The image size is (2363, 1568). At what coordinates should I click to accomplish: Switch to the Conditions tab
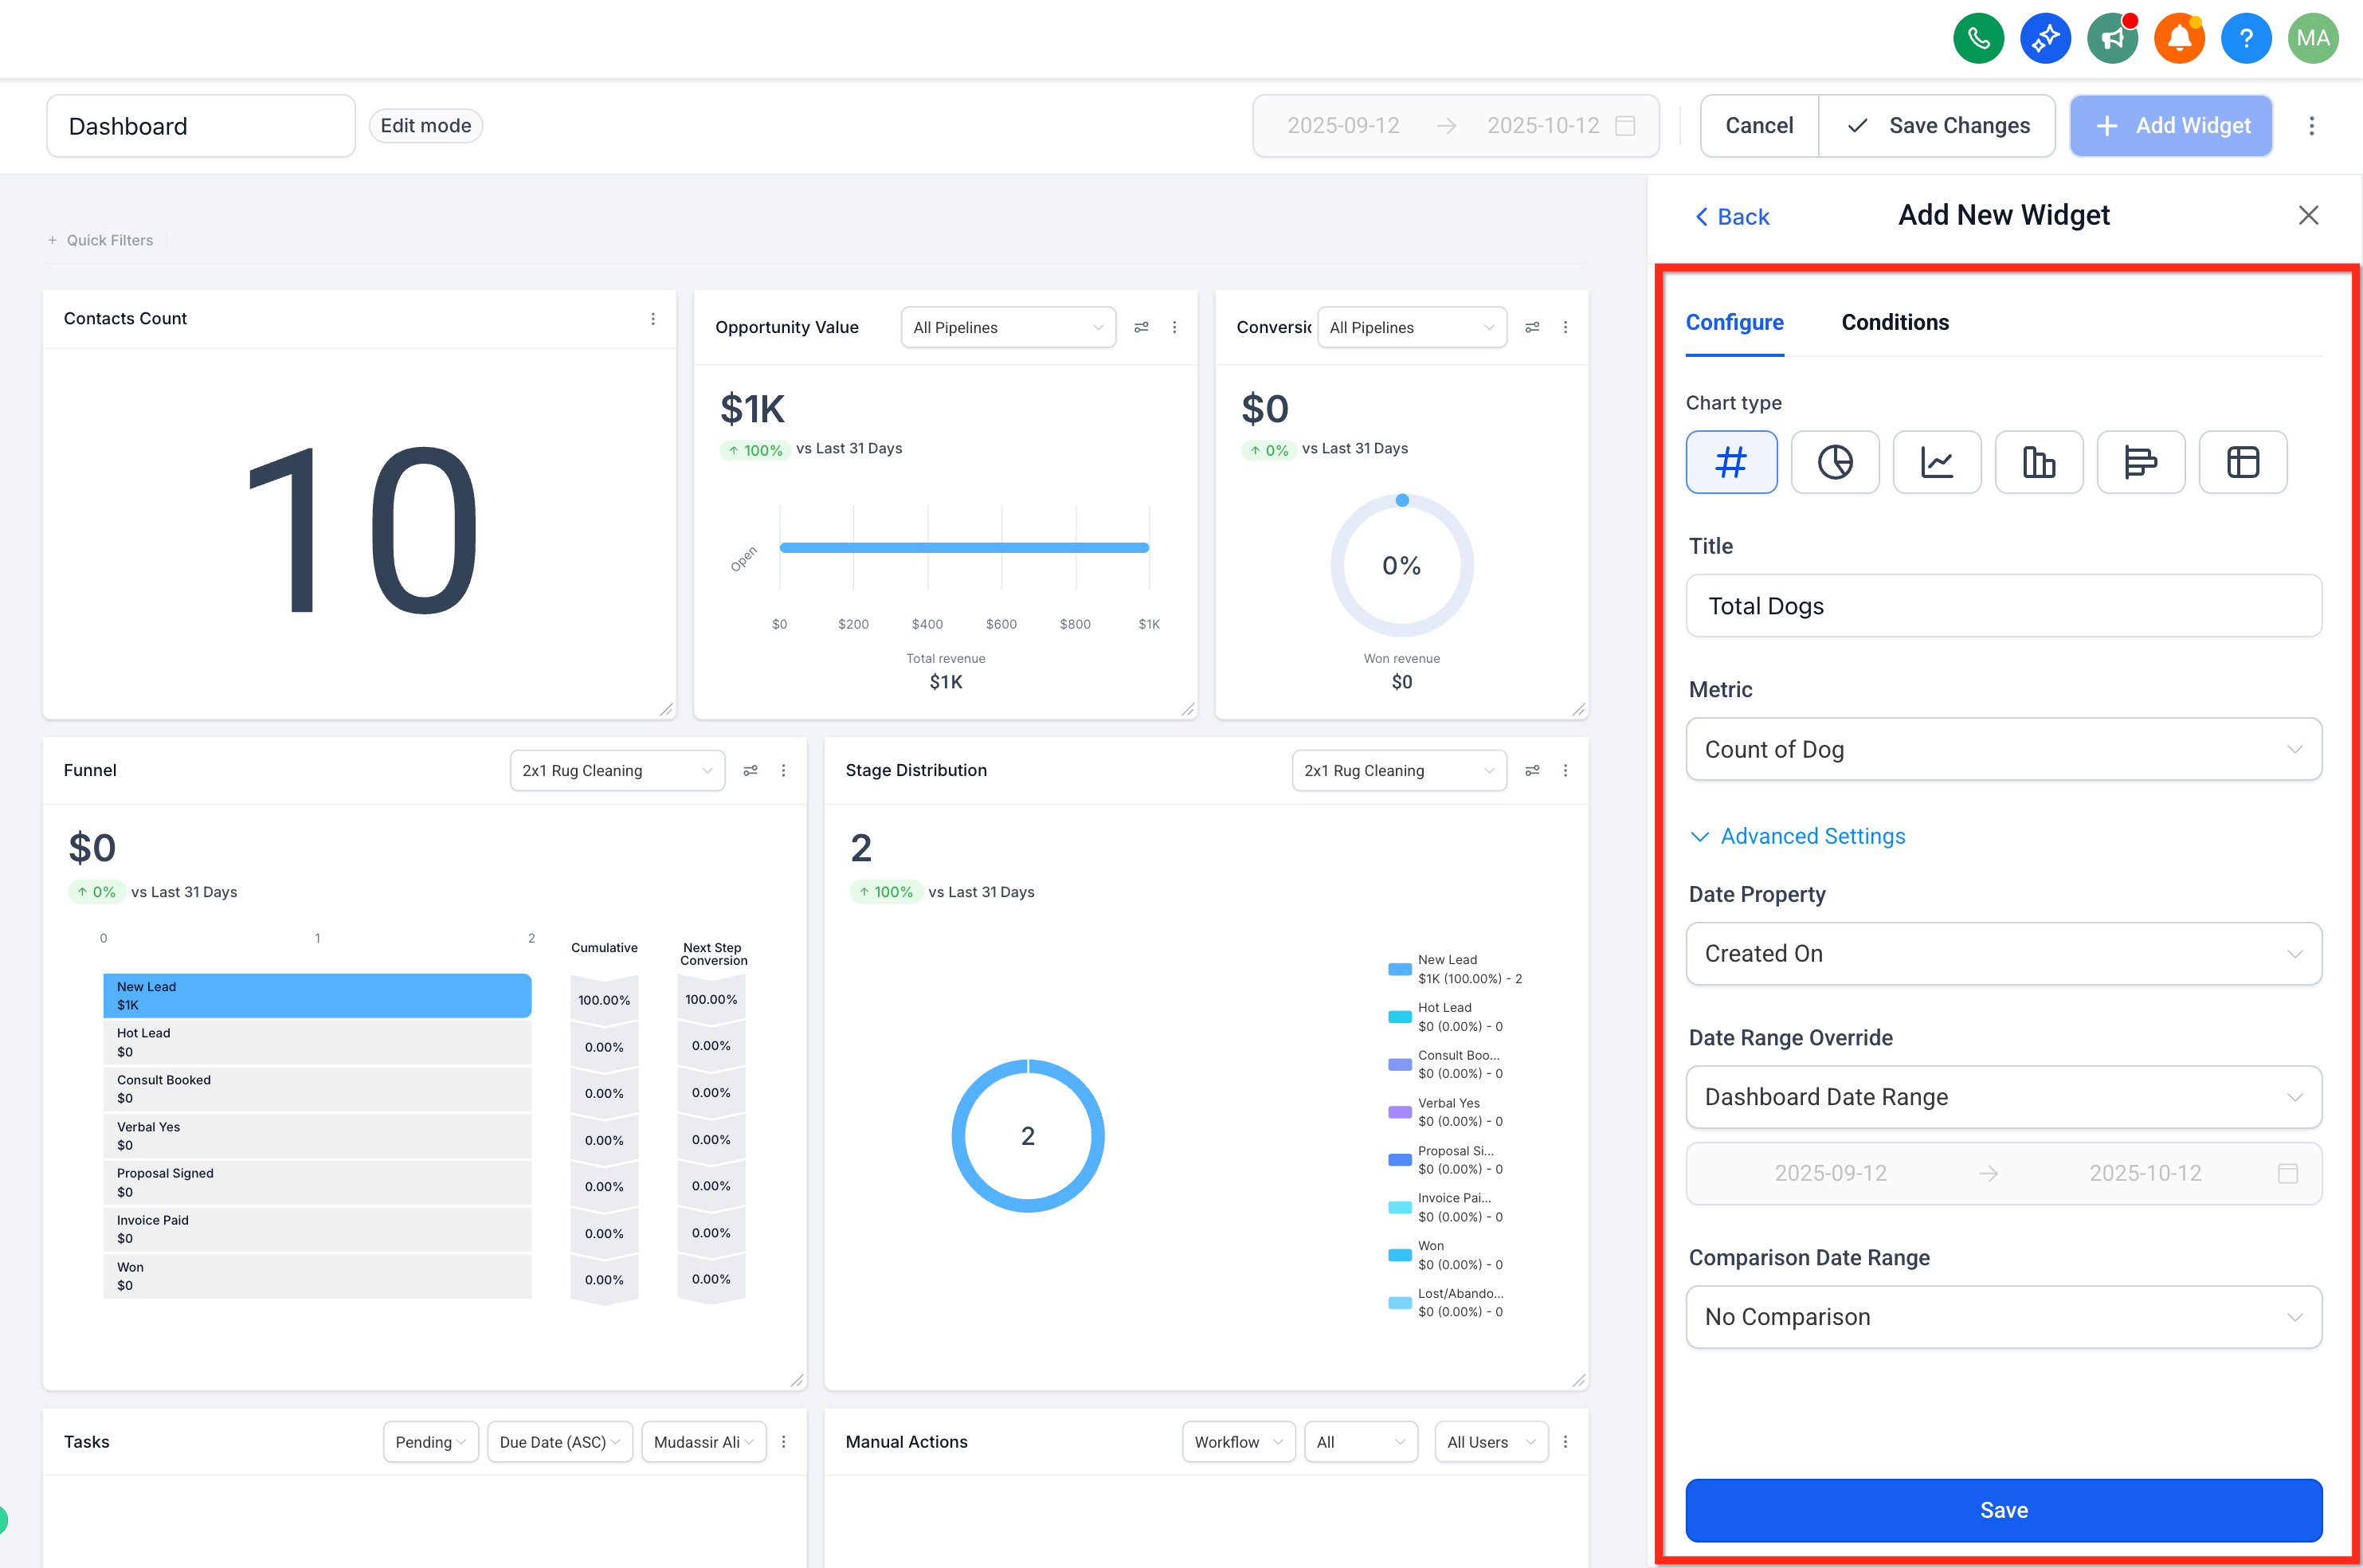pyautogui.click(x=1894, y=322)
